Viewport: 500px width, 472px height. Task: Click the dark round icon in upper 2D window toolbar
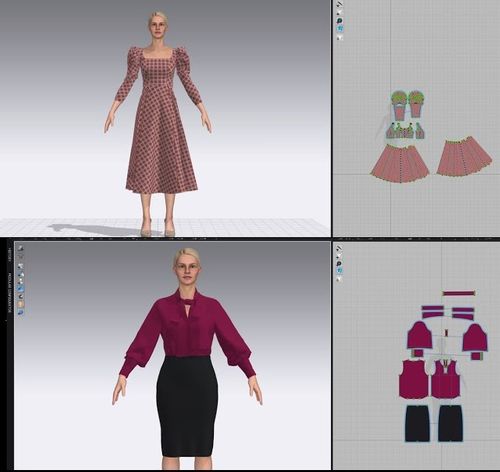coord(339,21)
